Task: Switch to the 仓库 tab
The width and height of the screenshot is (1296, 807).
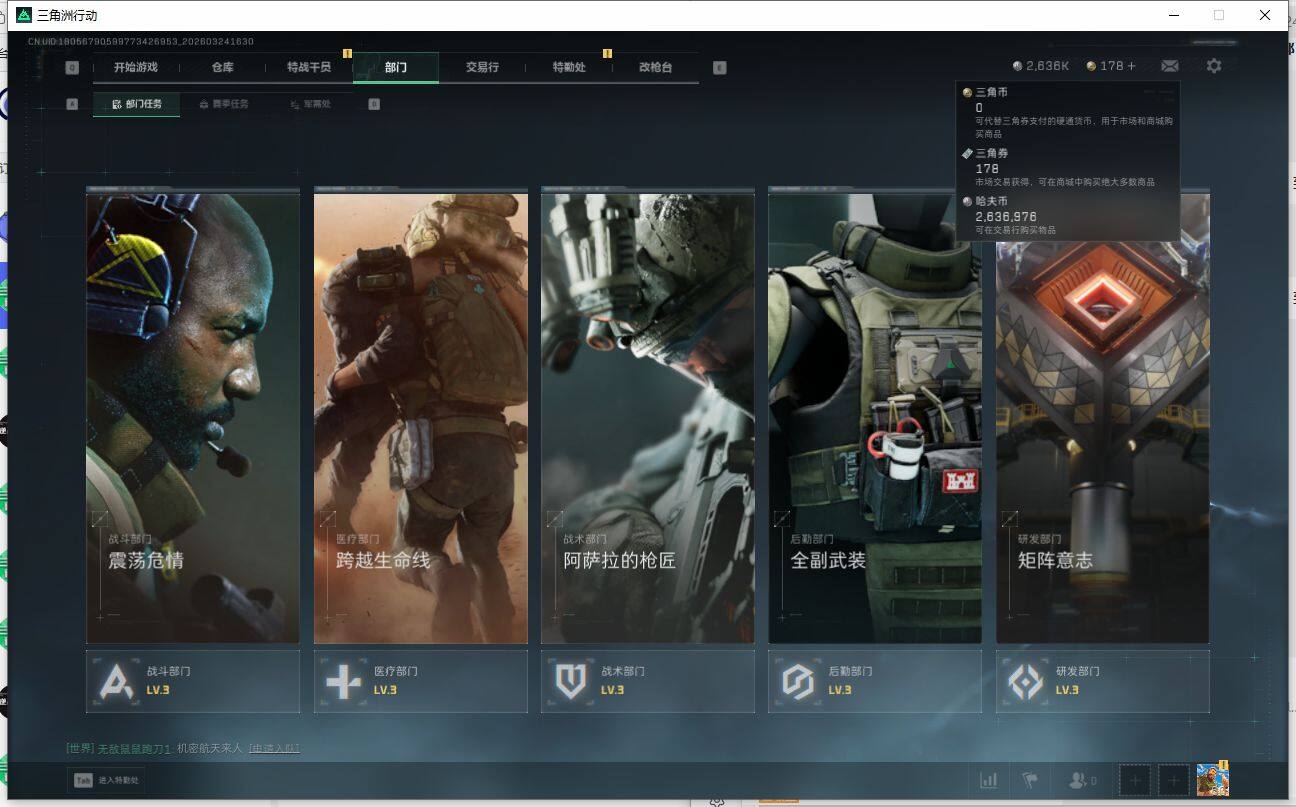Action: coord(222,67)
